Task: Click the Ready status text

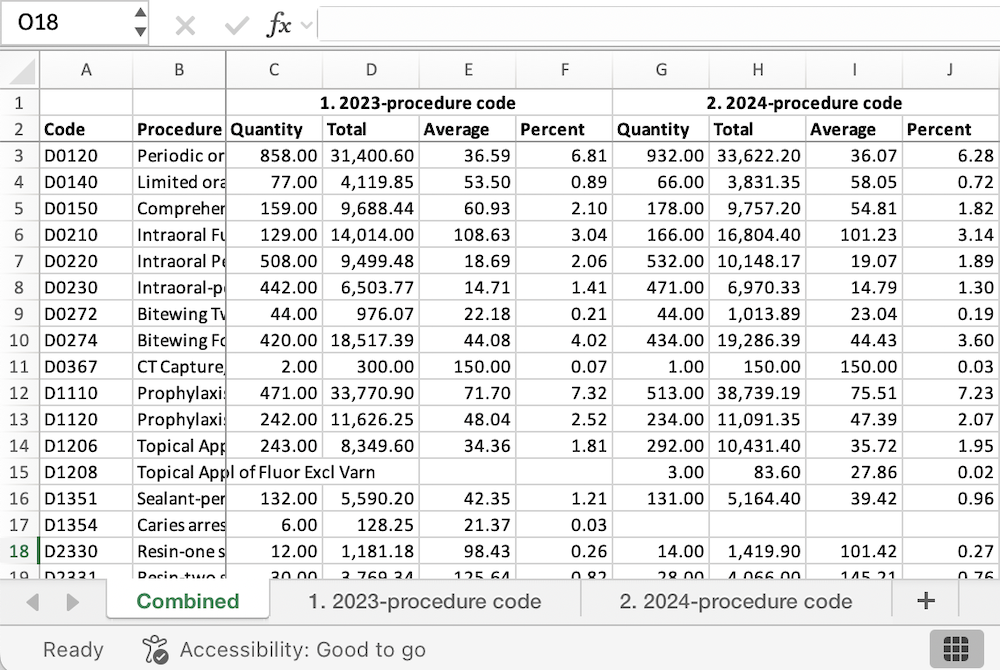Action: pyautogui.click(x=73, y=650)
